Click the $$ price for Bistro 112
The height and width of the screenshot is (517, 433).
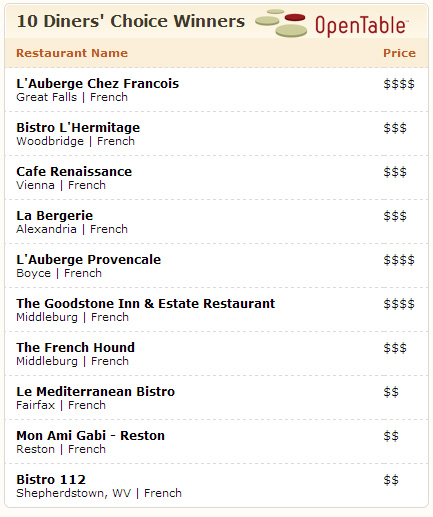[391, 480]
